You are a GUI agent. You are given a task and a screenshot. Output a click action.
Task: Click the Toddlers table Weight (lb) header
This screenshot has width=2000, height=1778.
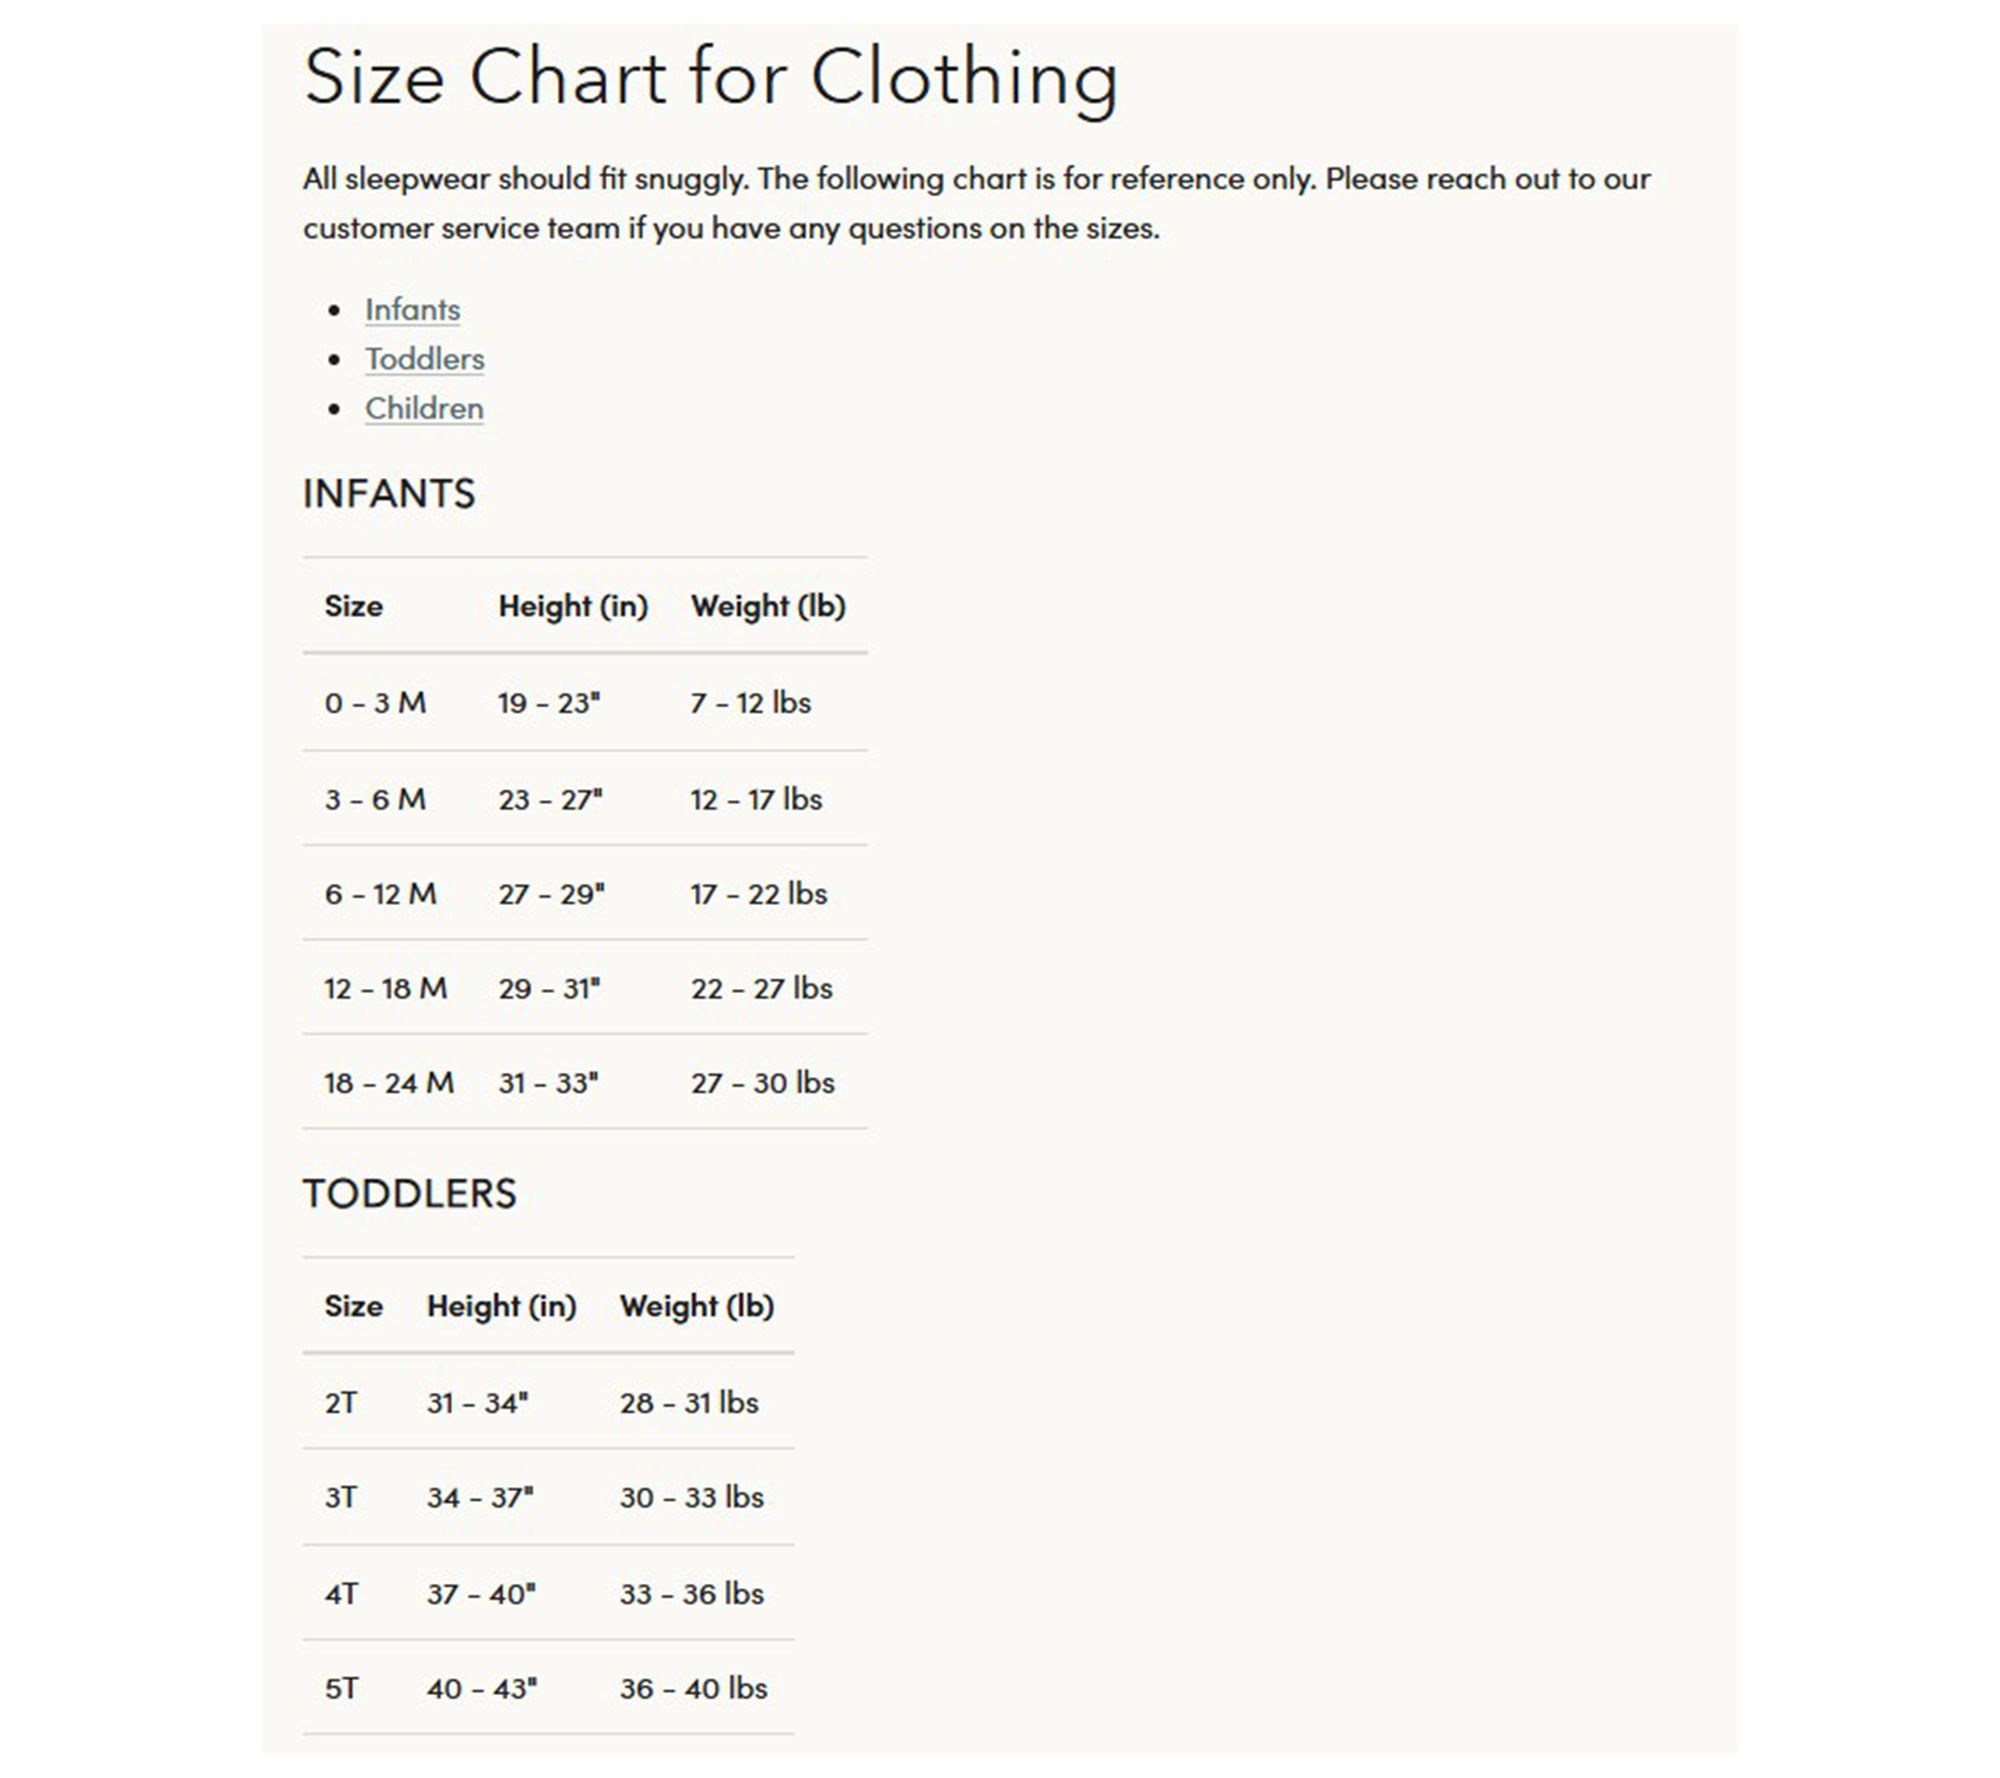click(697, 1306)
